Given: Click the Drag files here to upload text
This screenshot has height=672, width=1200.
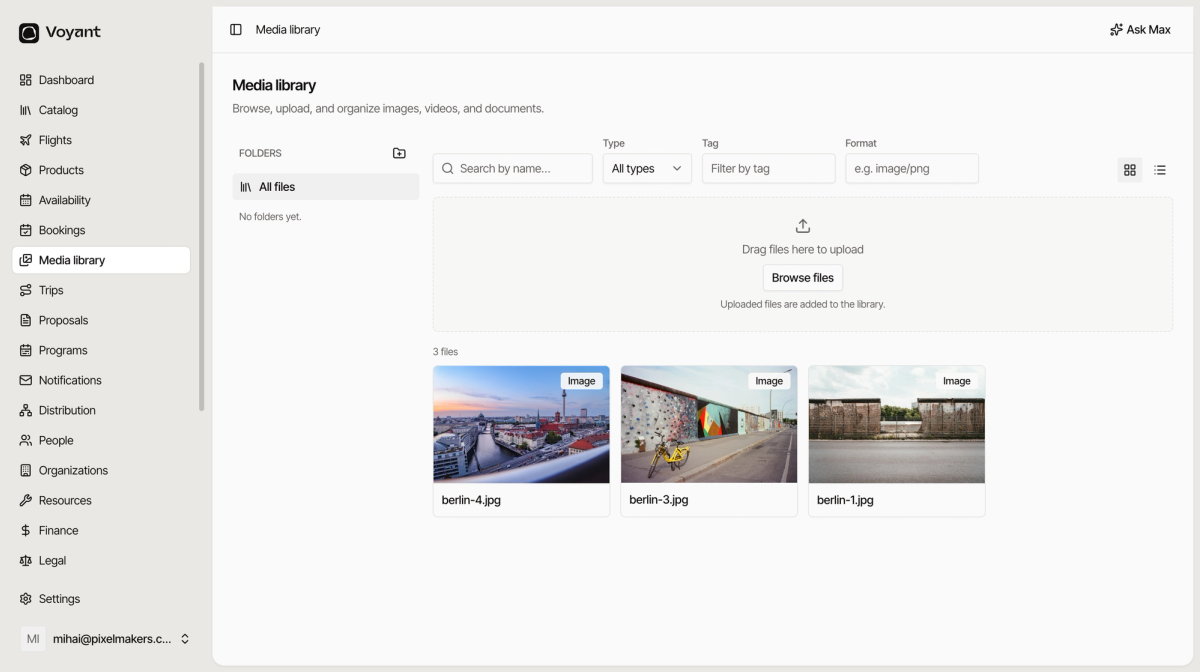Looking at the screenshot, I should pyautogui.click(x=803, y=250).
